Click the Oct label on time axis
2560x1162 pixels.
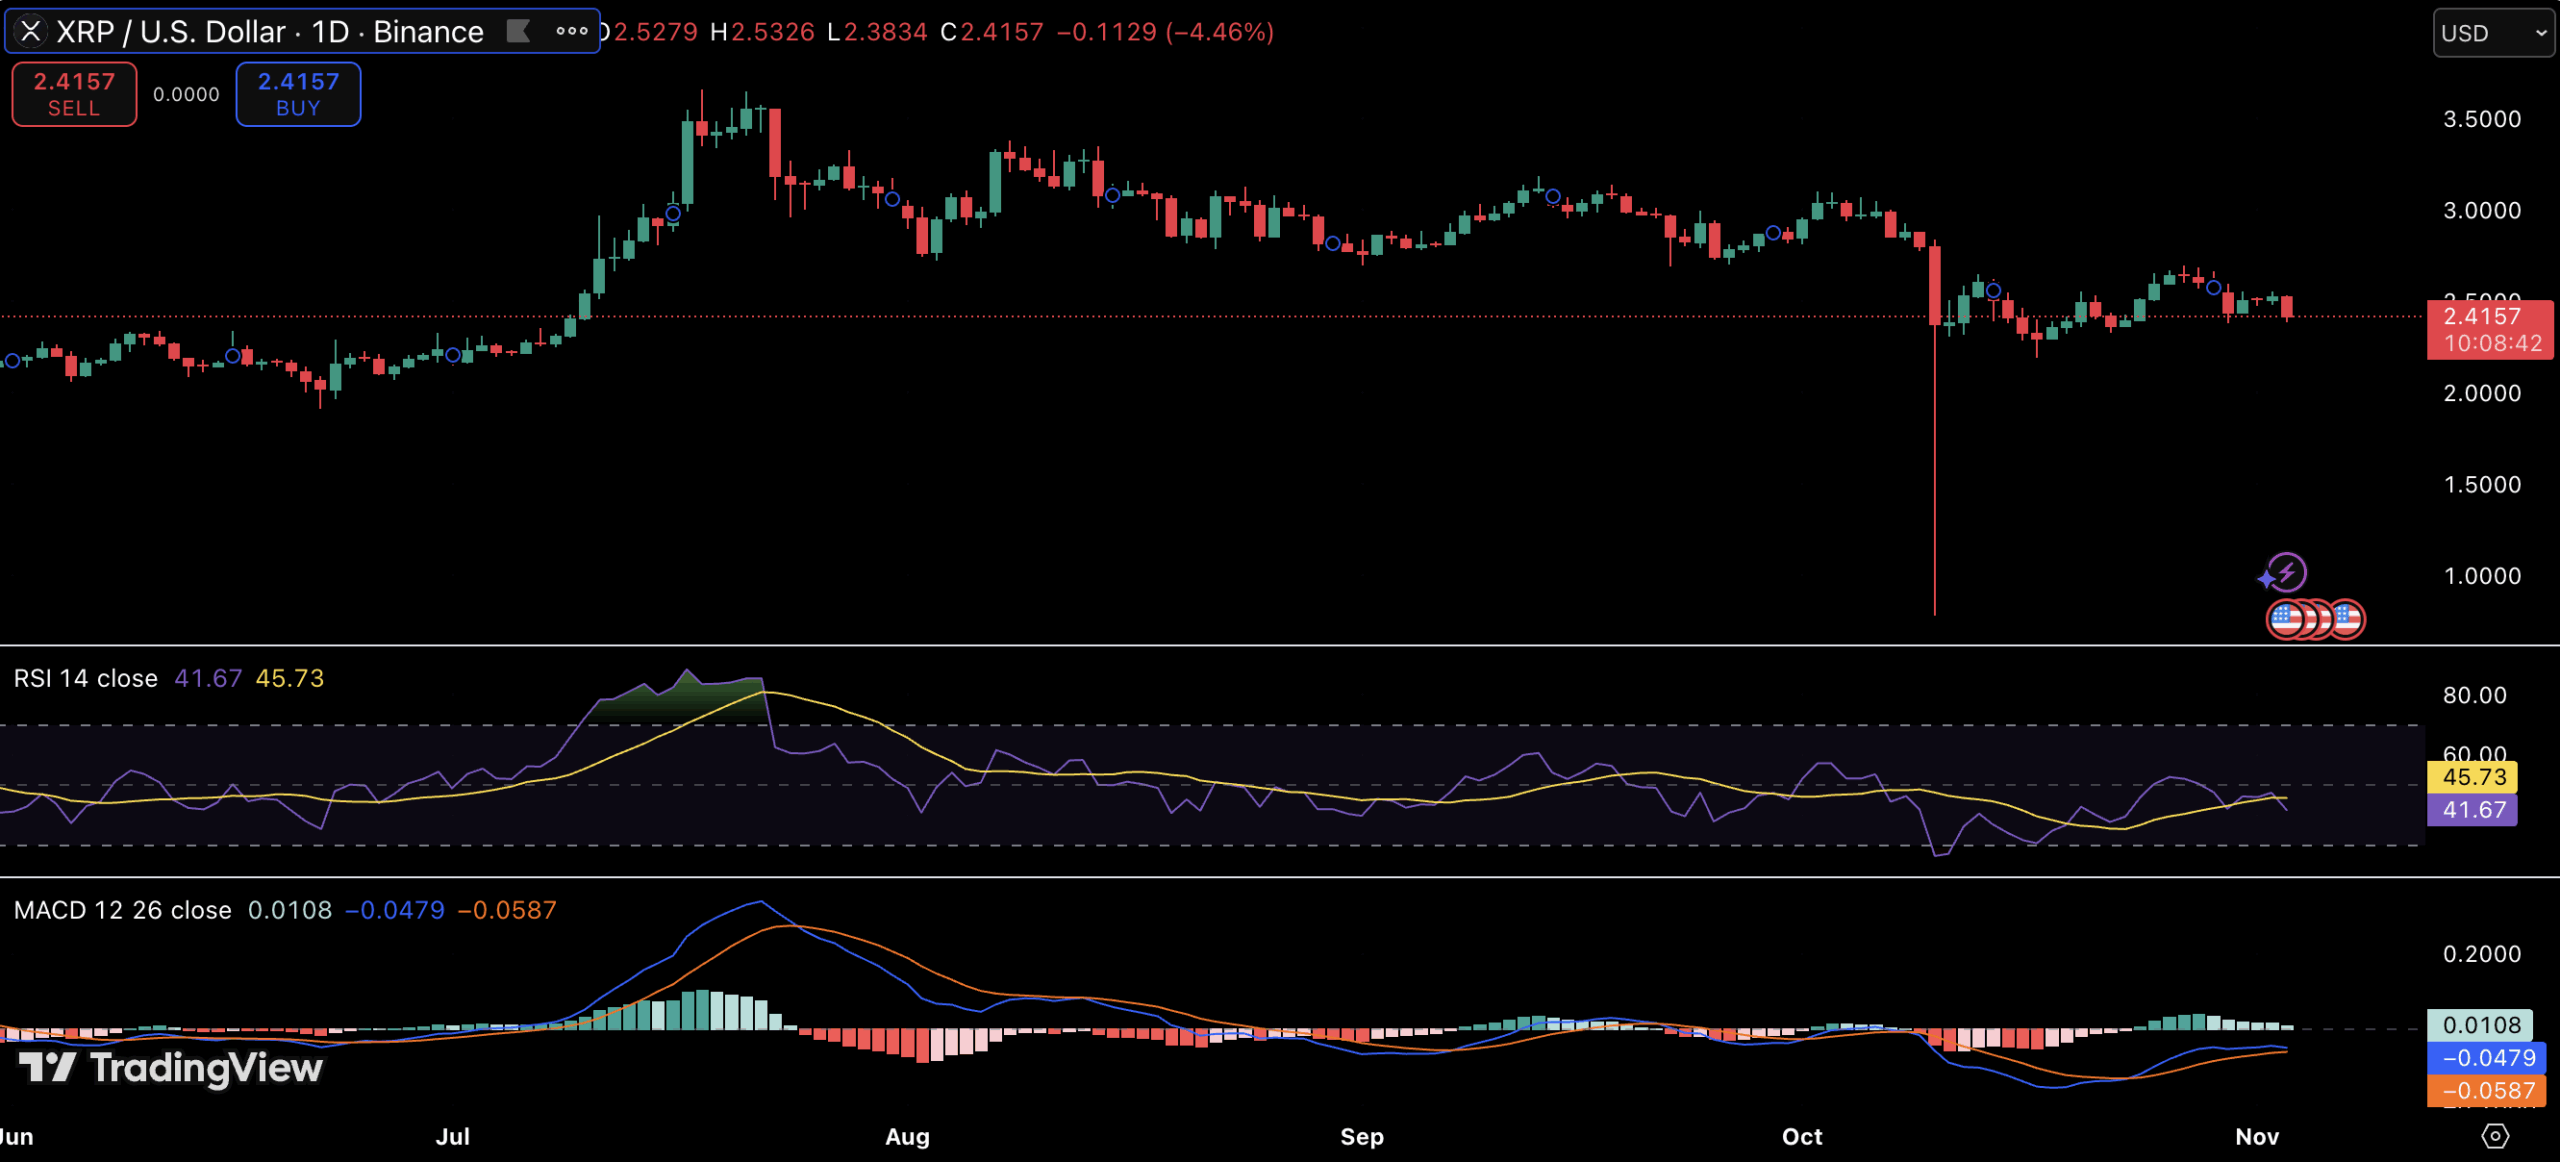pos(1802,1137)
